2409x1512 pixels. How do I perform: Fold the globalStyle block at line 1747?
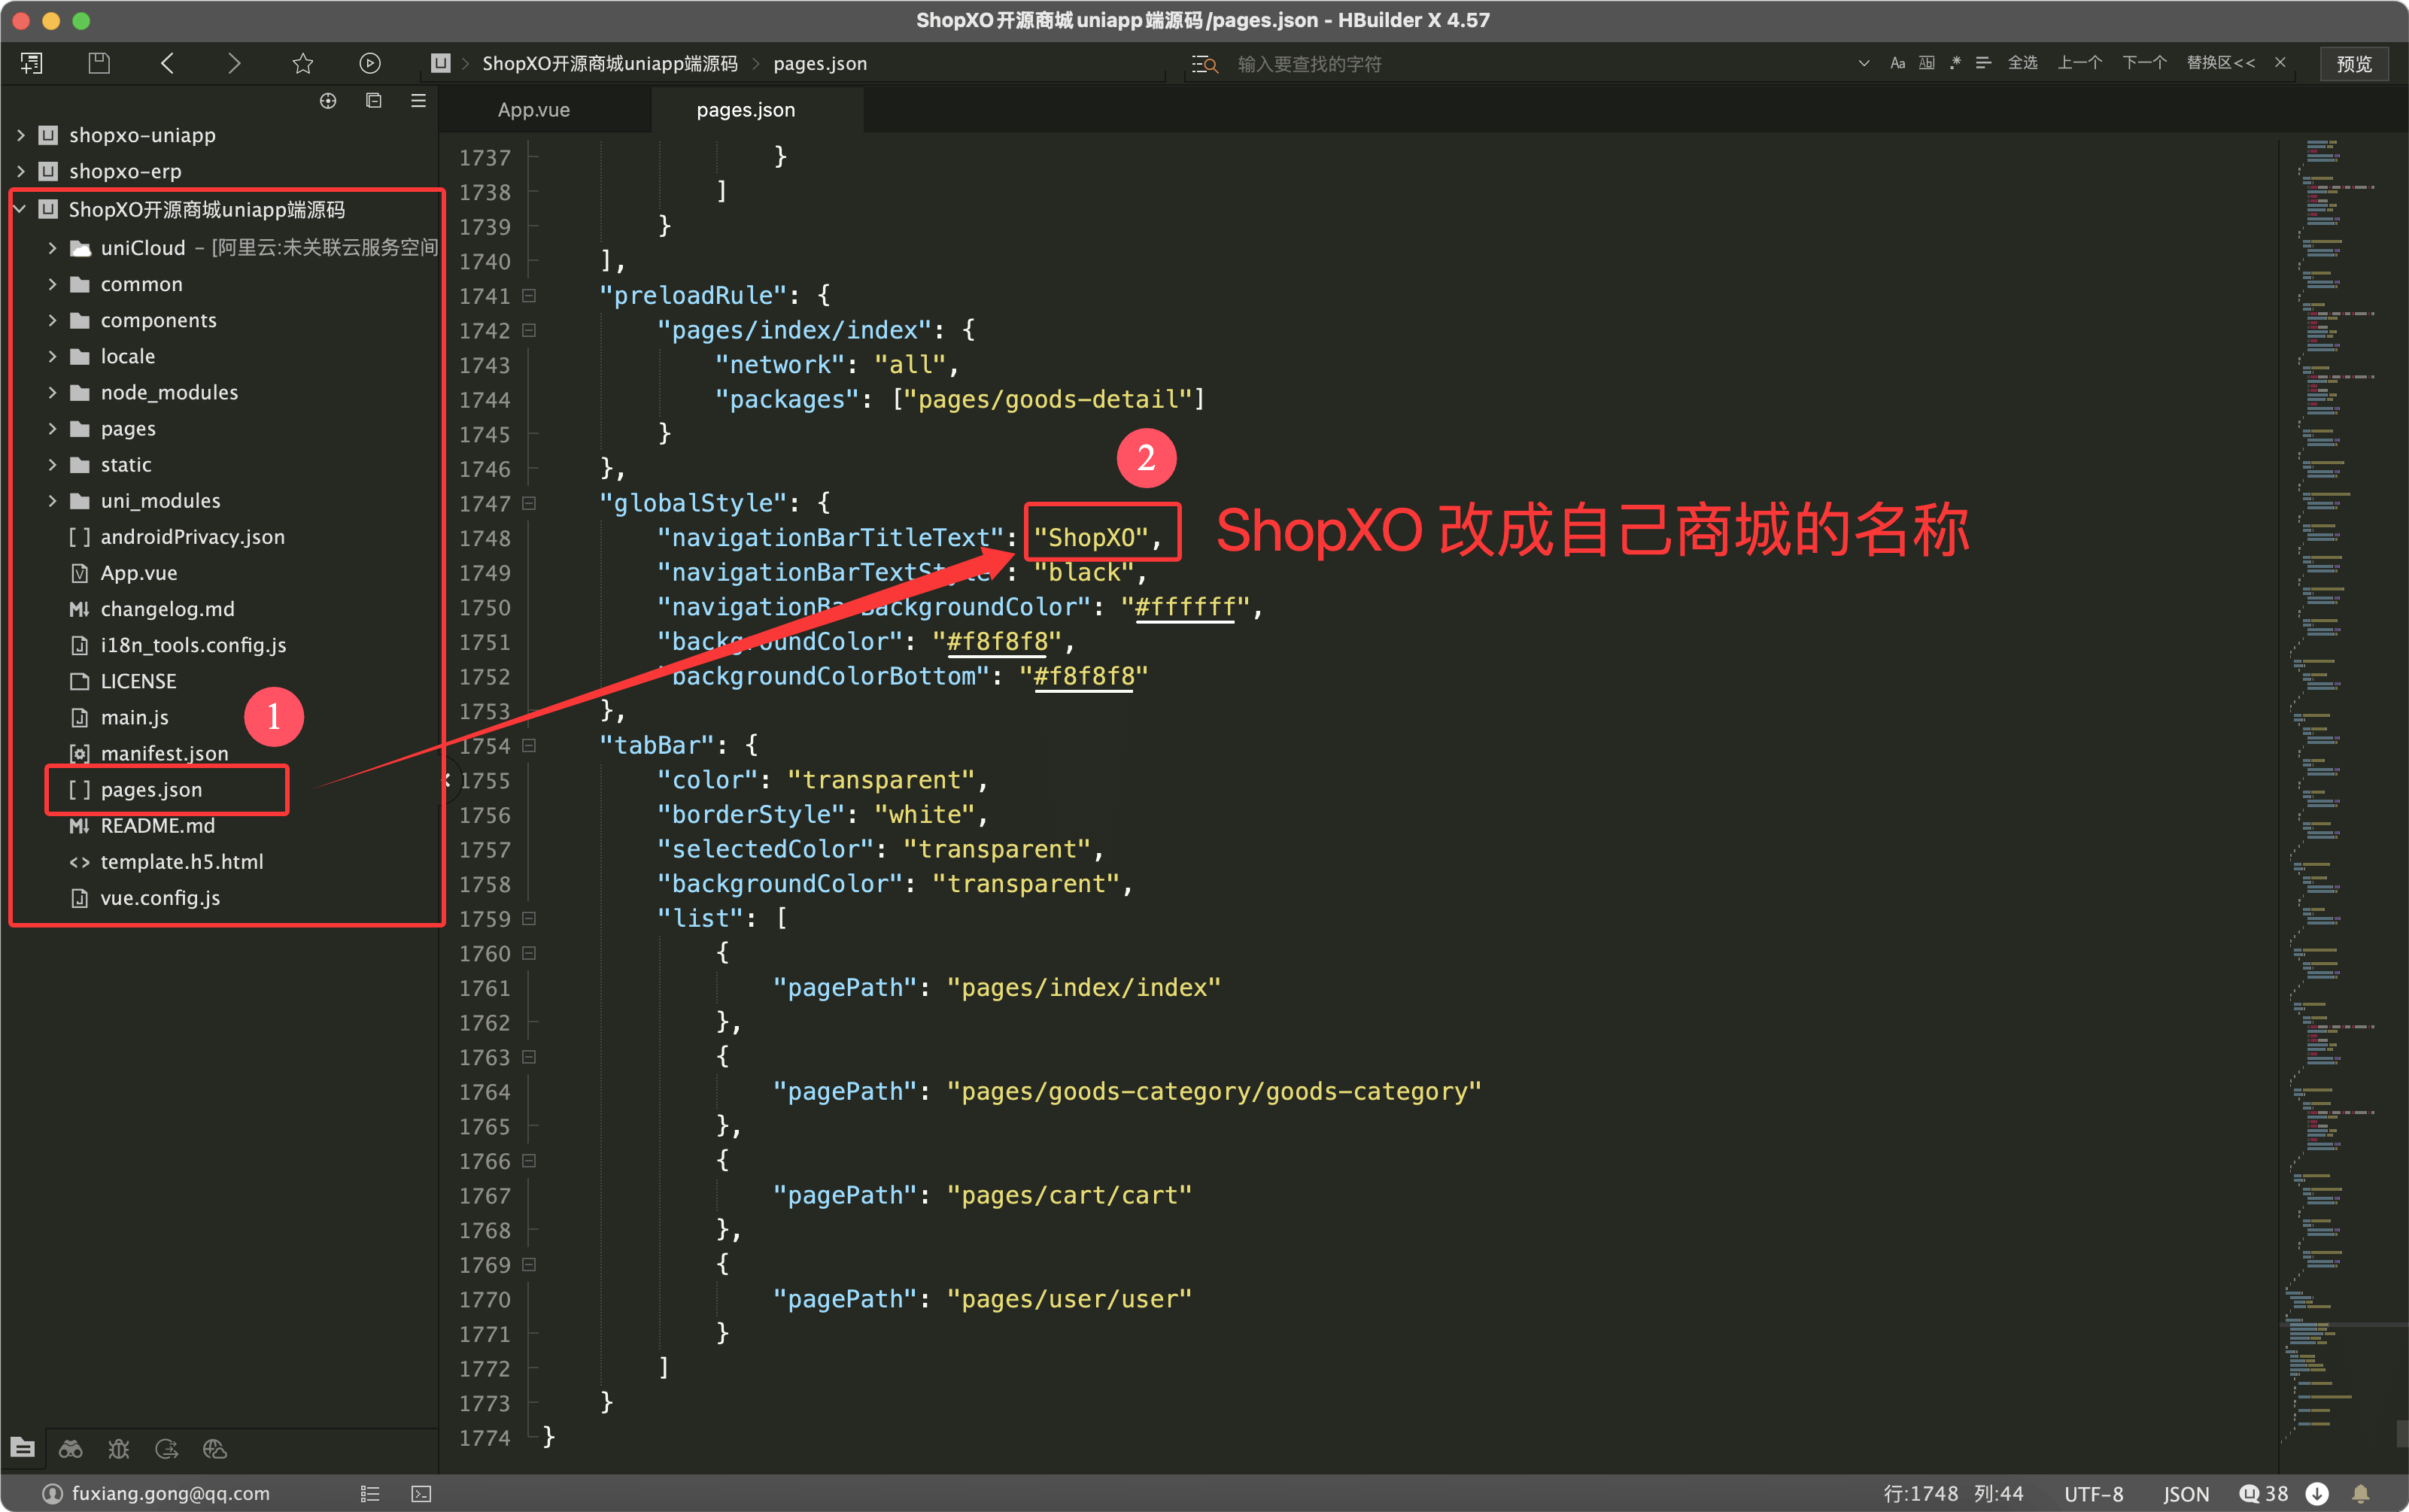coord(529,504)
